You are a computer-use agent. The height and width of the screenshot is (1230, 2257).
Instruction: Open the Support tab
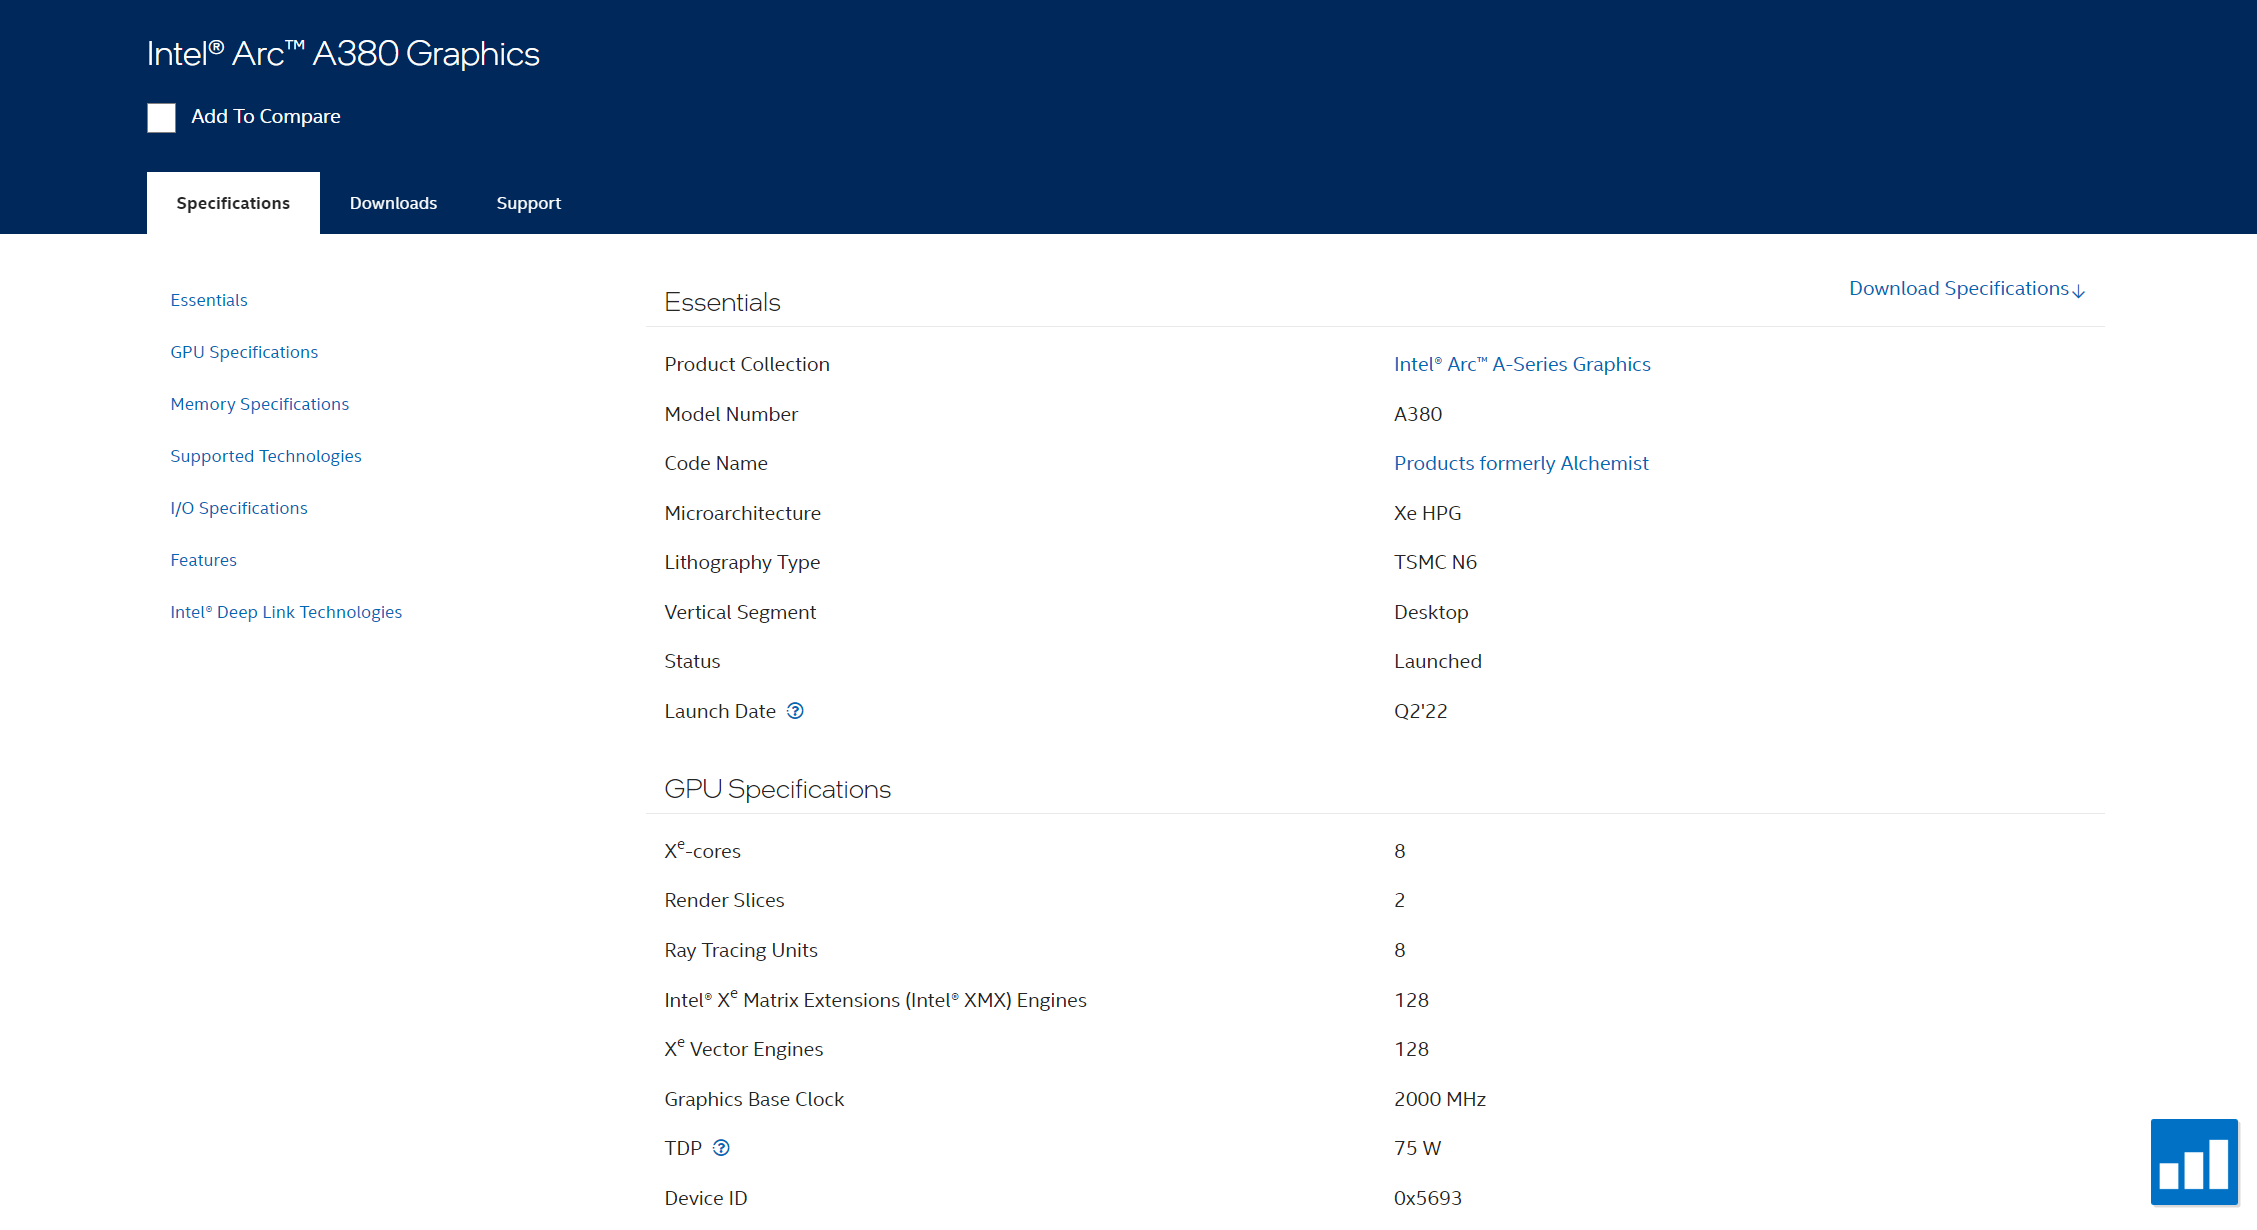coord(528,203)
